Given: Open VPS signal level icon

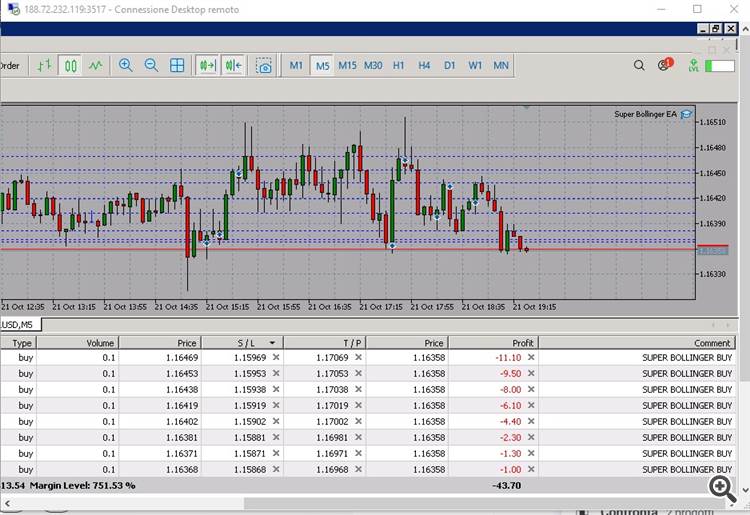Looking at the screenshot, I should tap(693, 65).
